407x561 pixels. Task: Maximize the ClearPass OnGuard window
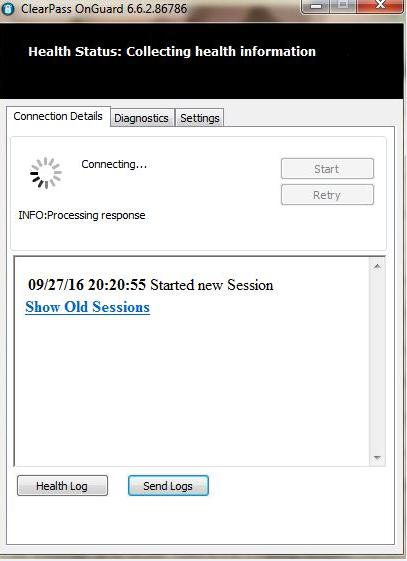click(343, 5)
